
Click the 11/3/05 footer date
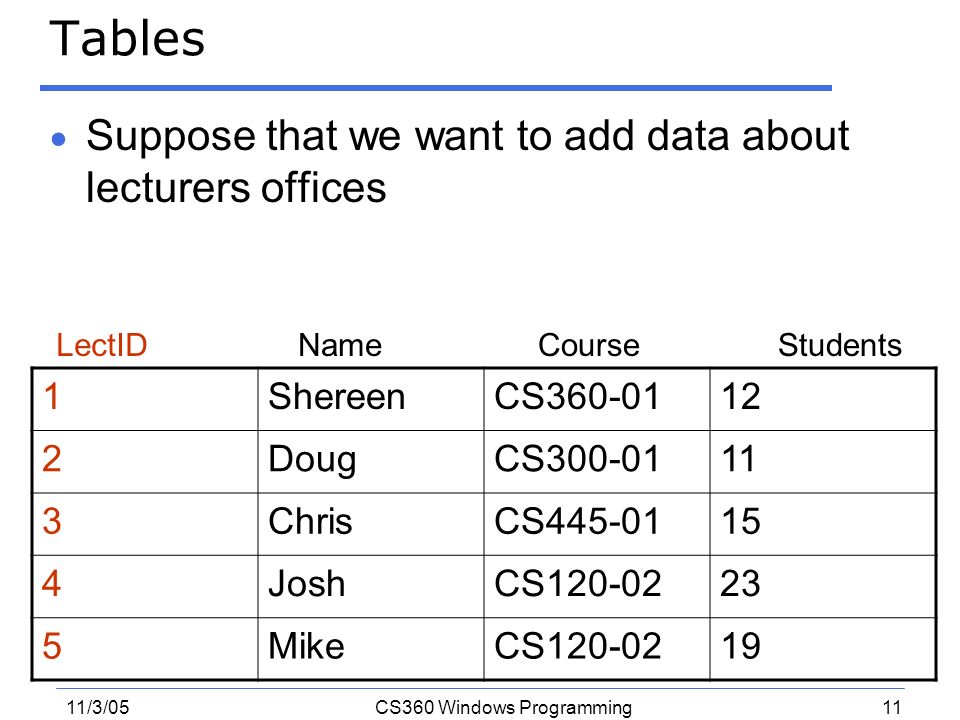[x=98, y=708]
